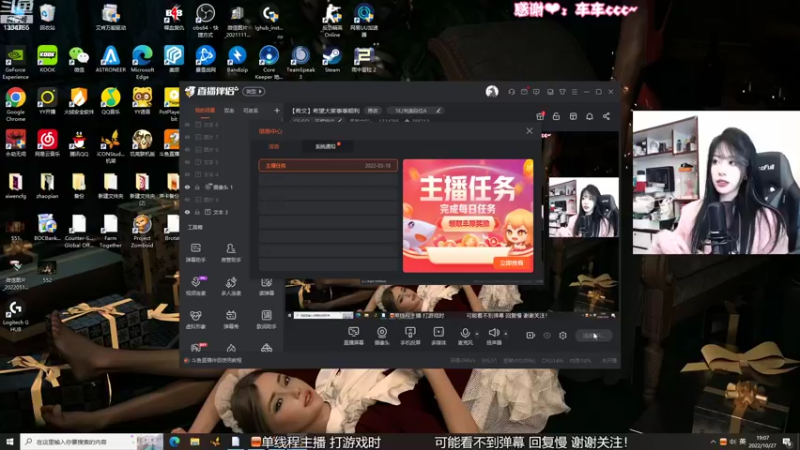The height and width of the screenshot is (450, 800).
Task: Toggle the lock on the 摄像头 1 source
Action: [197, 187]
